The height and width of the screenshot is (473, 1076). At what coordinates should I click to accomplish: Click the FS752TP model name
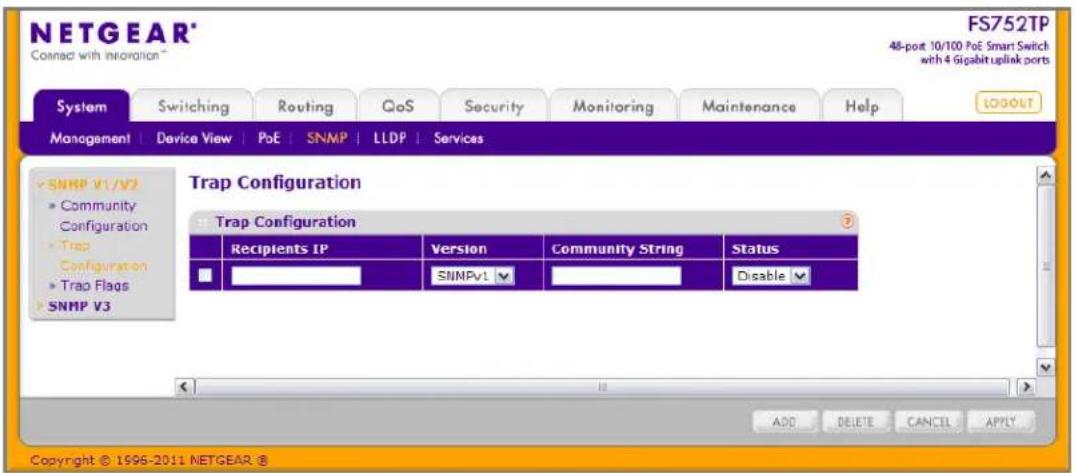click(1008, 24)
